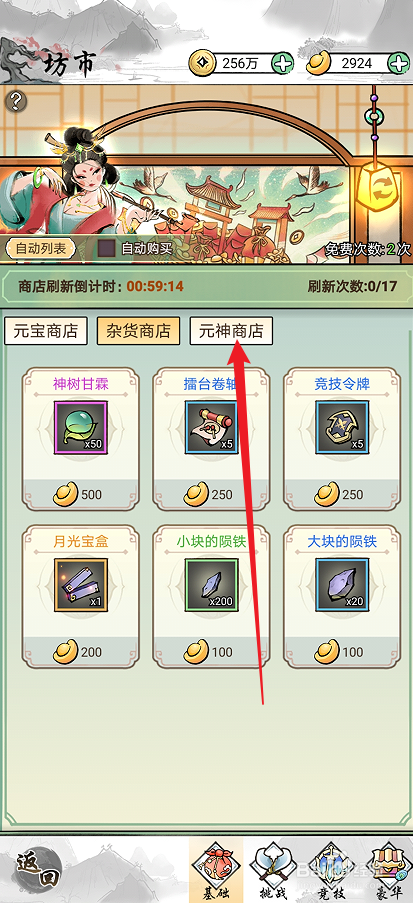Select the 擂台卷轴 scroll item
The height and width of the screenshot is (903, 413).
211,427
